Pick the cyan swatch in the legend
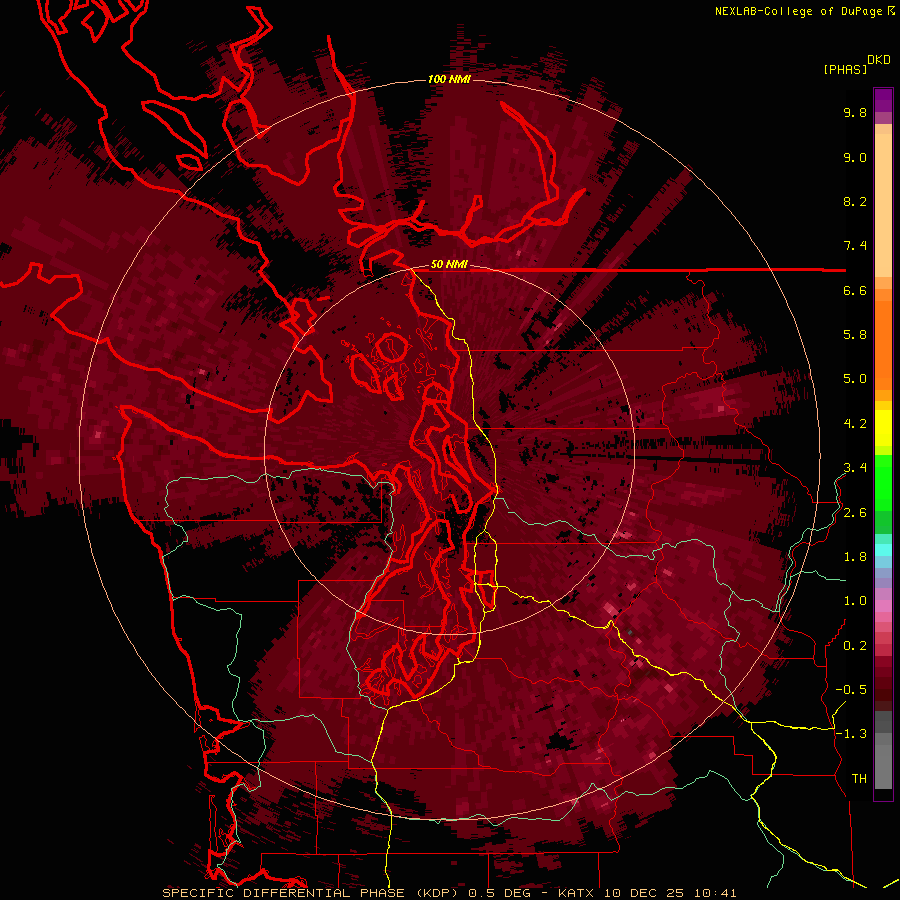Screen dimensions: 900x900 pyautogui.click(x=883, y=550)
